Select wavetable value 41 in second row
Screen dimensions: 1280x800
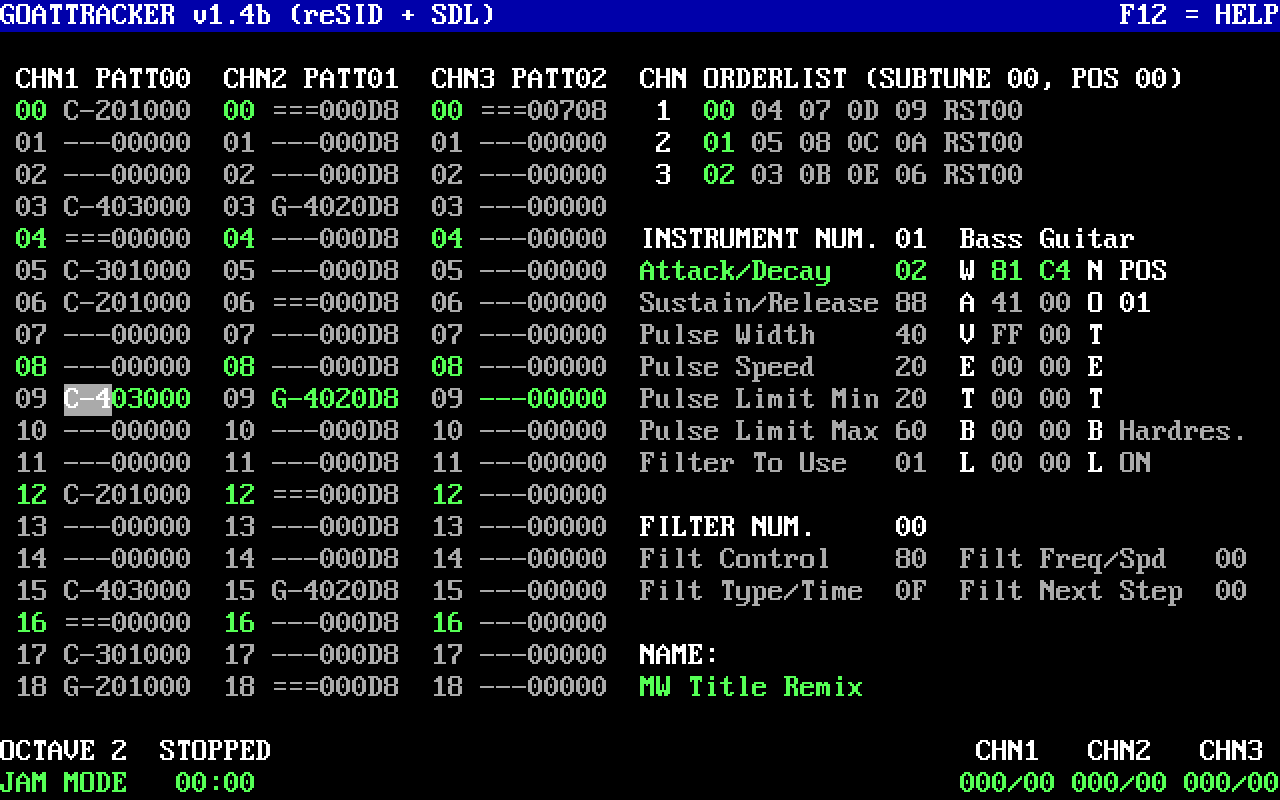[1007, 303]
